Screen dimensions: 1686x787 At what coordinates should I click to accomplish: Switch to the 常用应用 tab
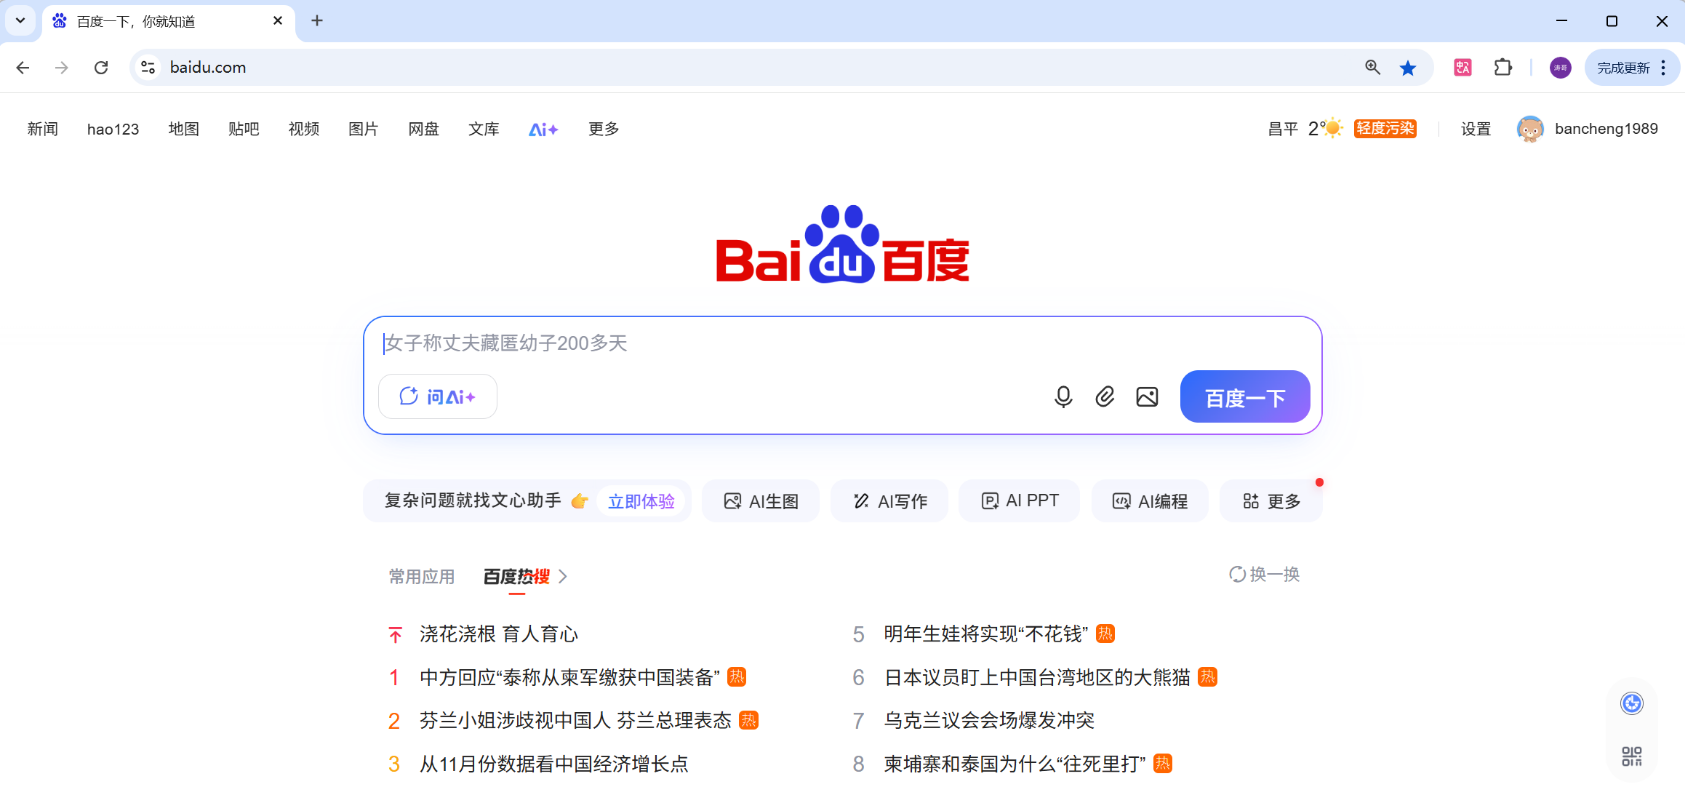click(x=422, y=577)
